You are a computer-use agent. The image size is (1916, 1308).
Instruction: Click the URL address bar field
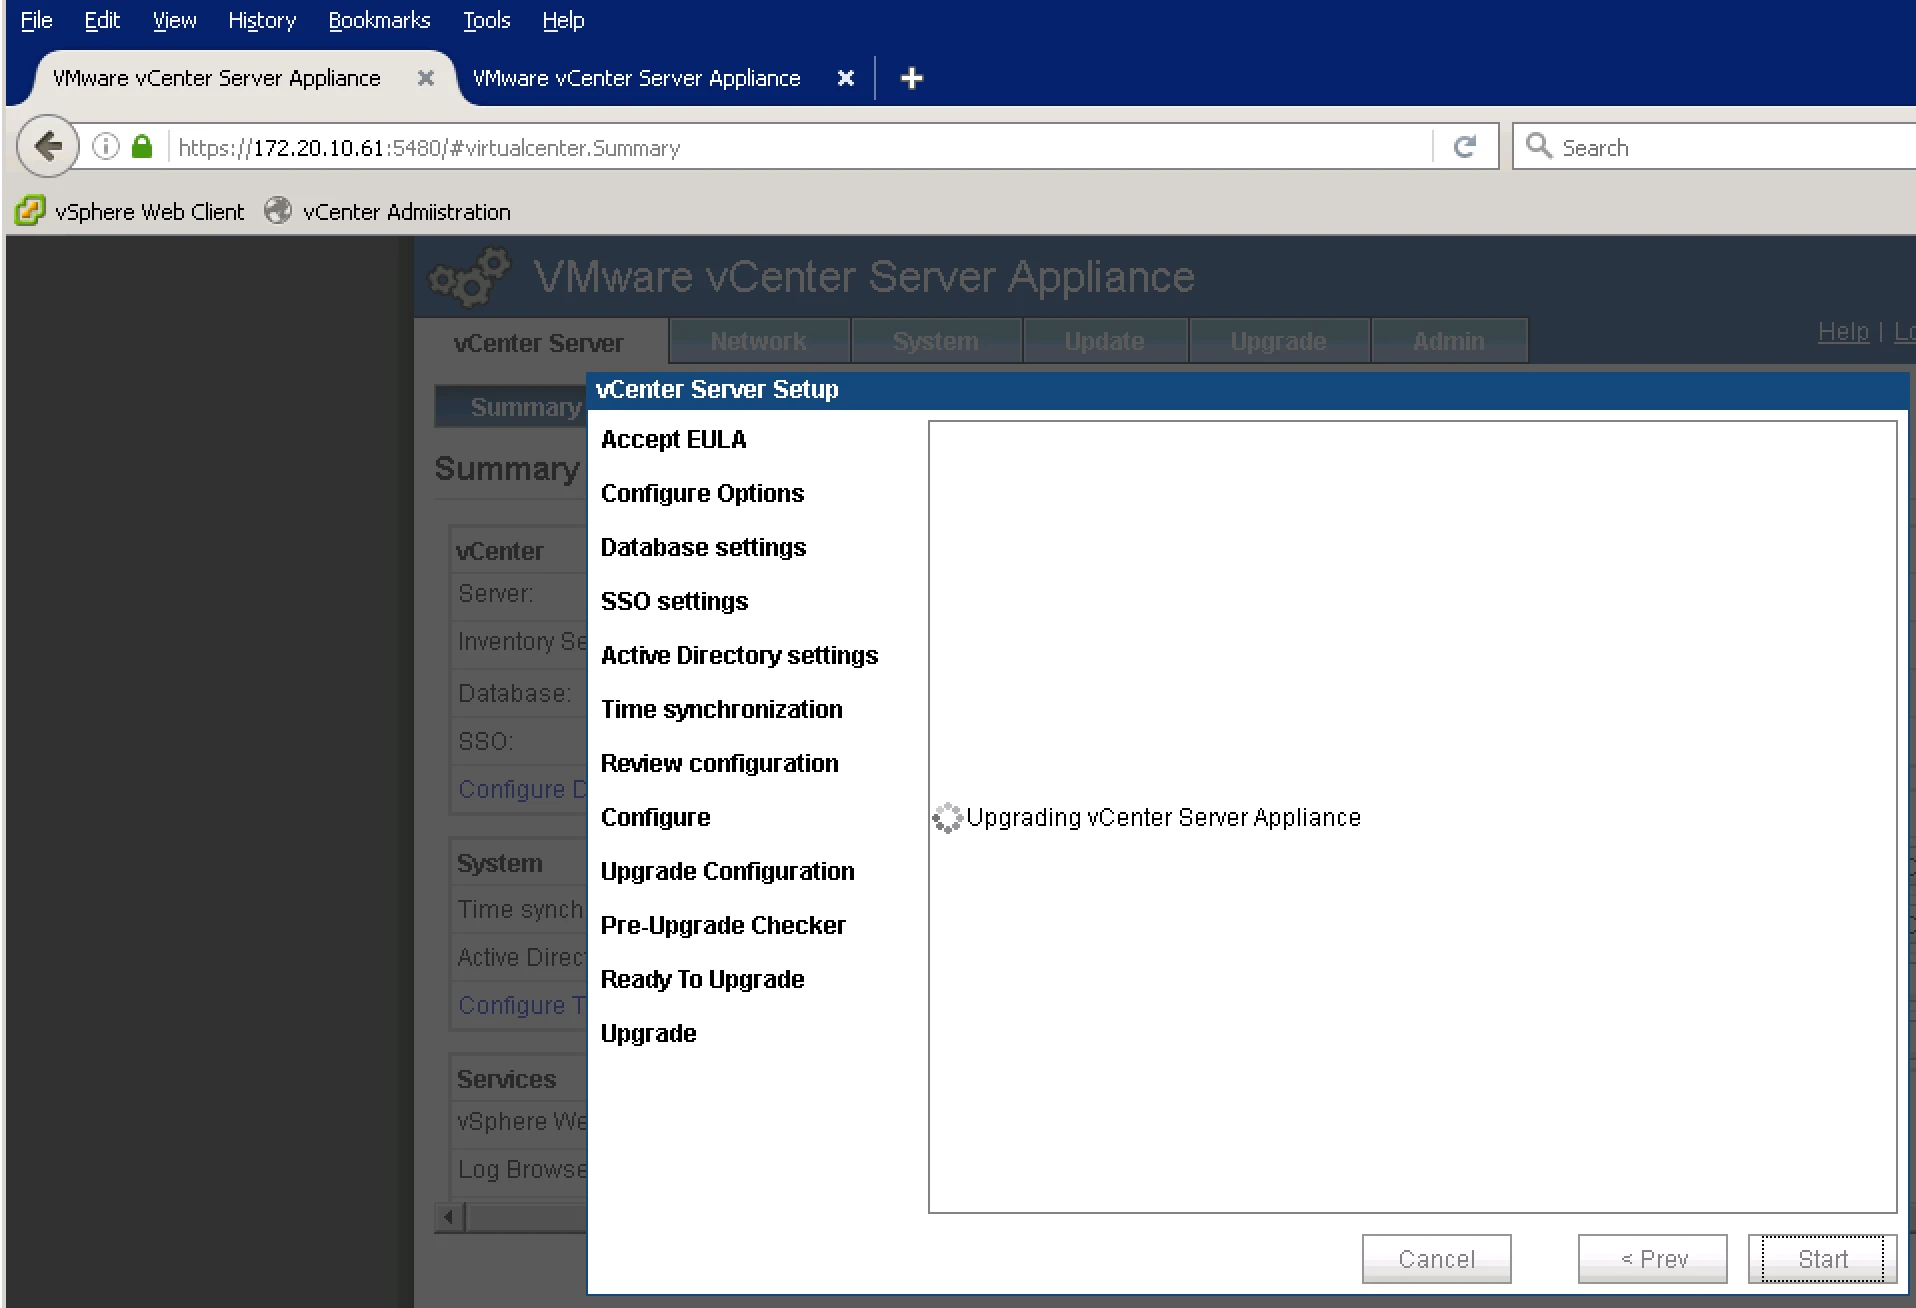coord(800,148)
